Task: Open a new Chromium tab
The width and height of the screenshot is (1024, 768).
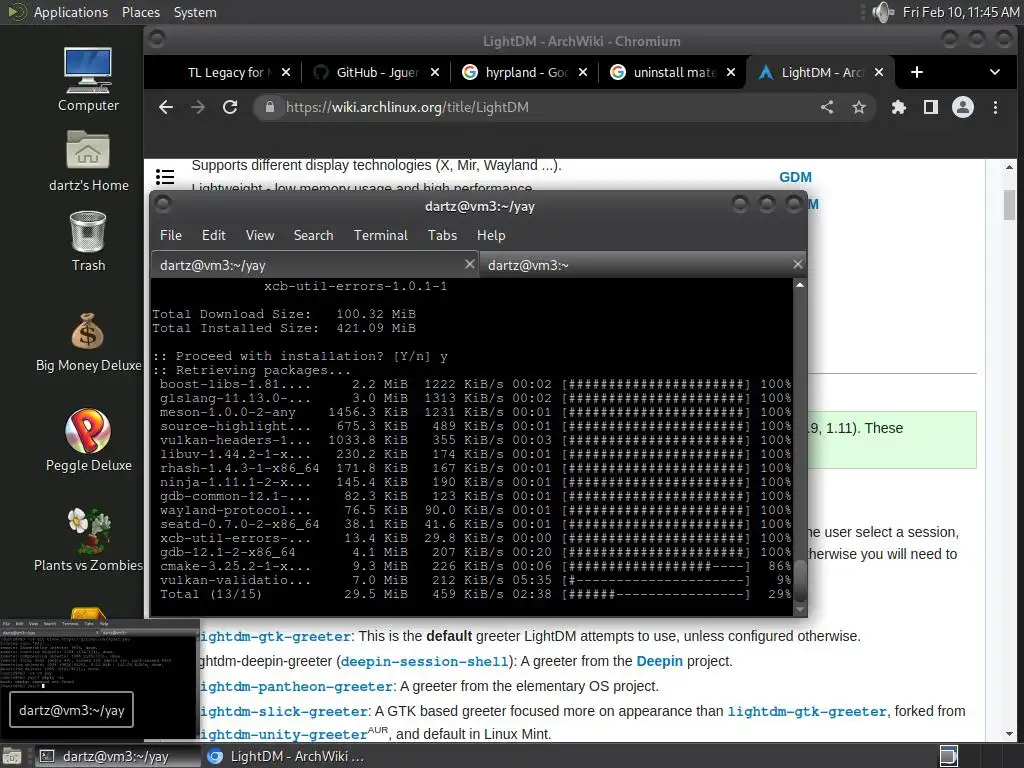Action: pyautogui.click(x=917, y=72)
